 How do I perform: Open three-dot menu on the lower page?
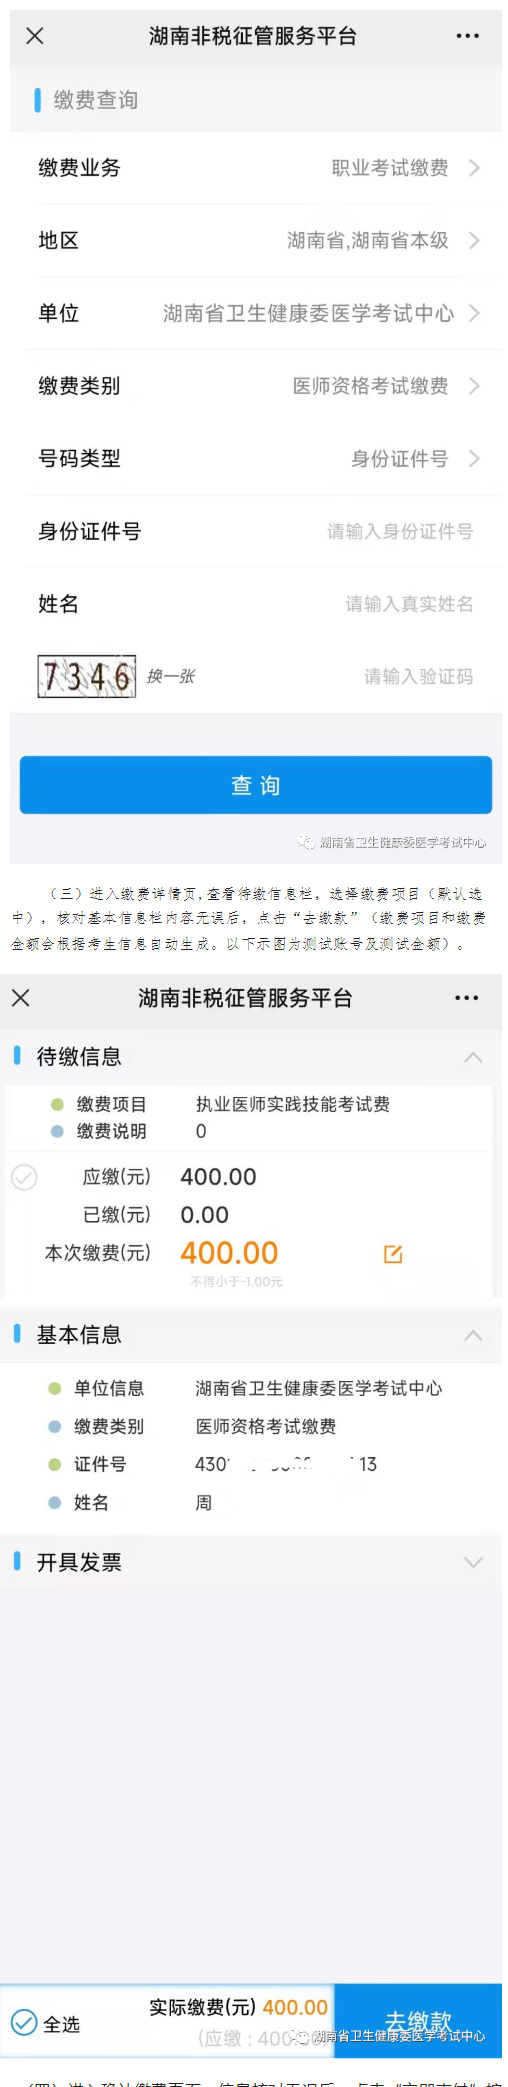(x=466, y=997)
